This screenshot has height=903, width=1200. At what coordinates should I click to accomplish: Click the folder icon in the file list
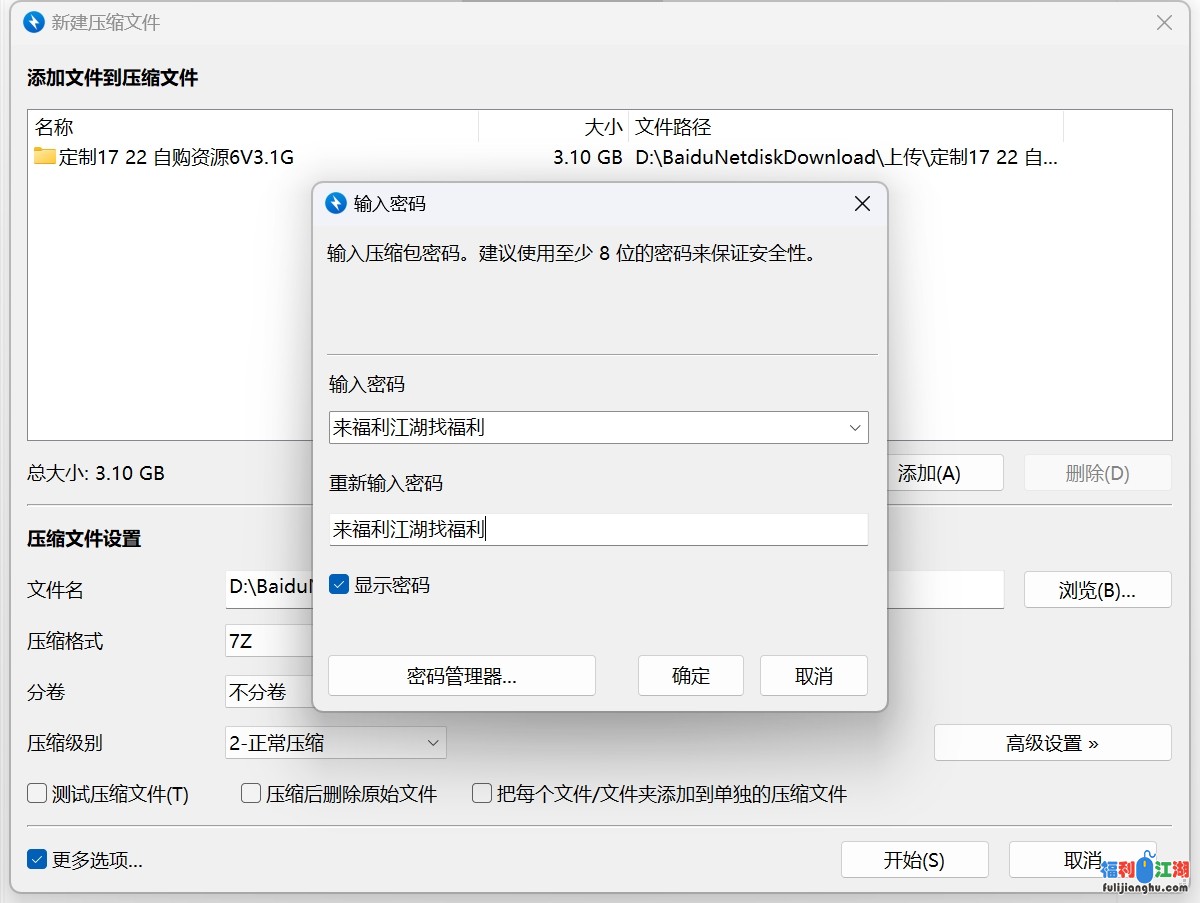[x=45, y=156]
